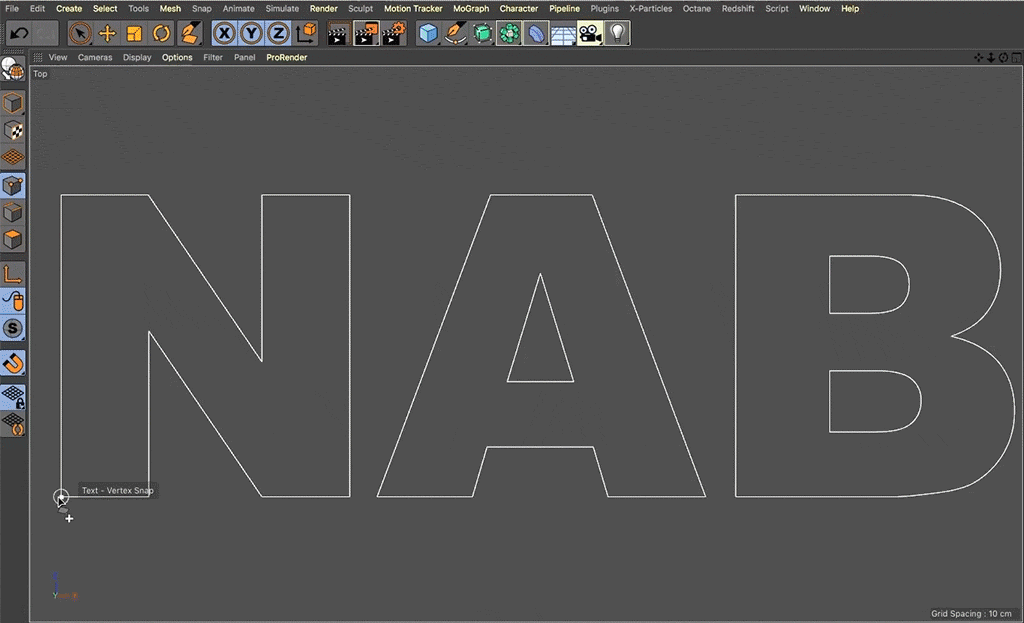
Task: Select the Scale tool
Action: pyautogui.click(x=135, y=33)
